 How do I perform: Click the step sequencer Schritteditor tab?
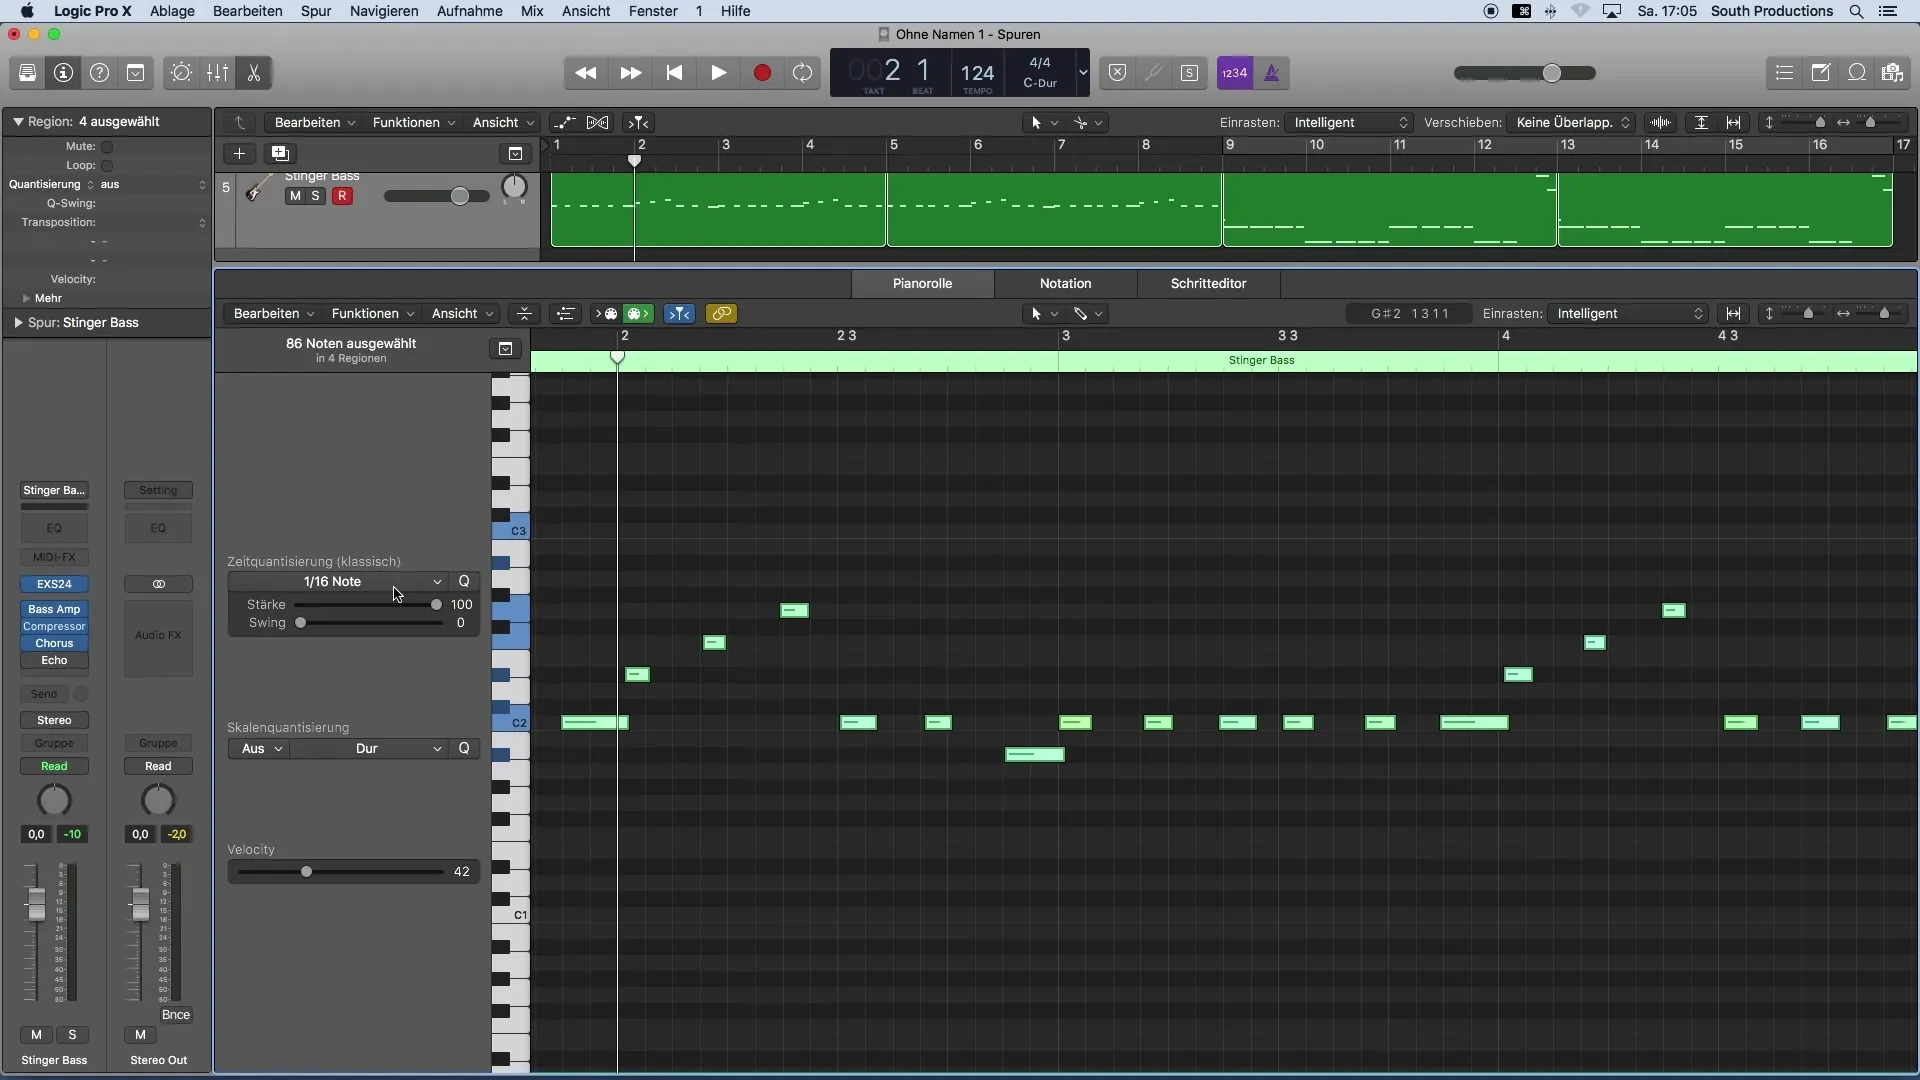point(1208,282)
